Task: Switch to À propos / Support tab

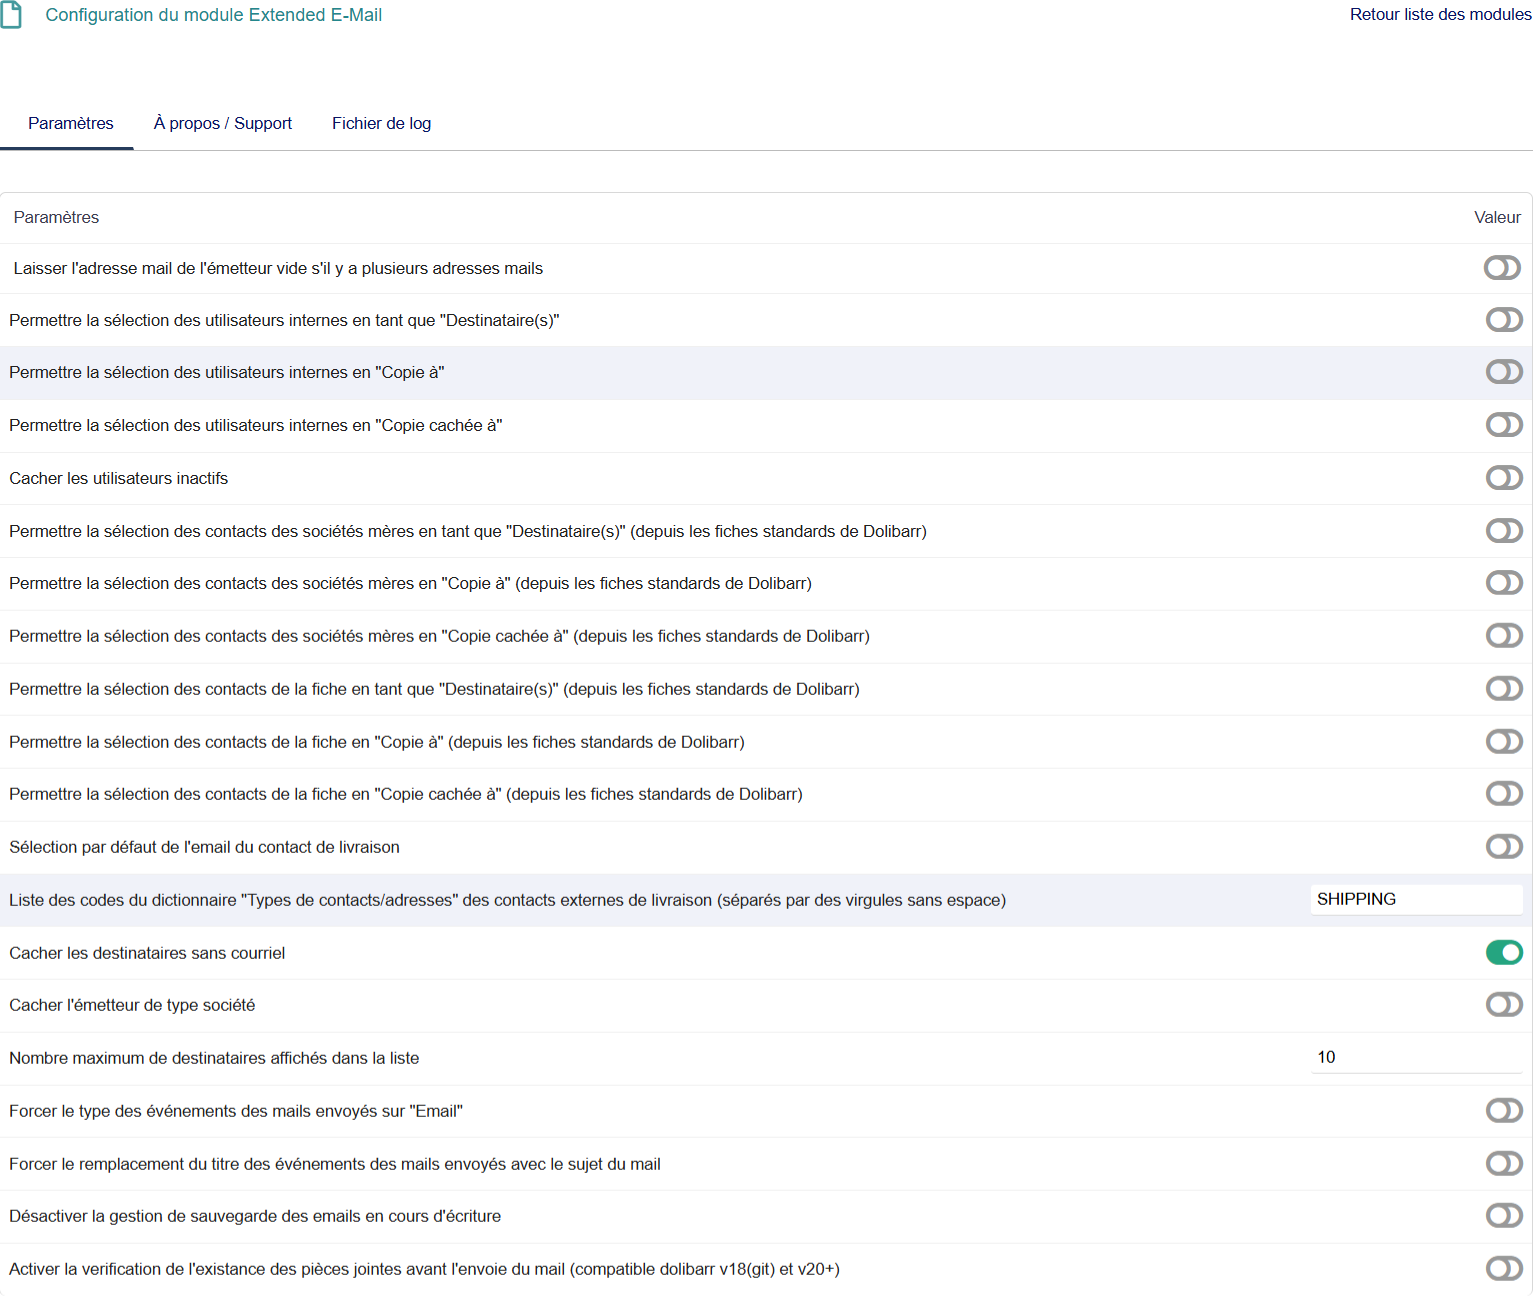Action: click(x=222, y=123)
